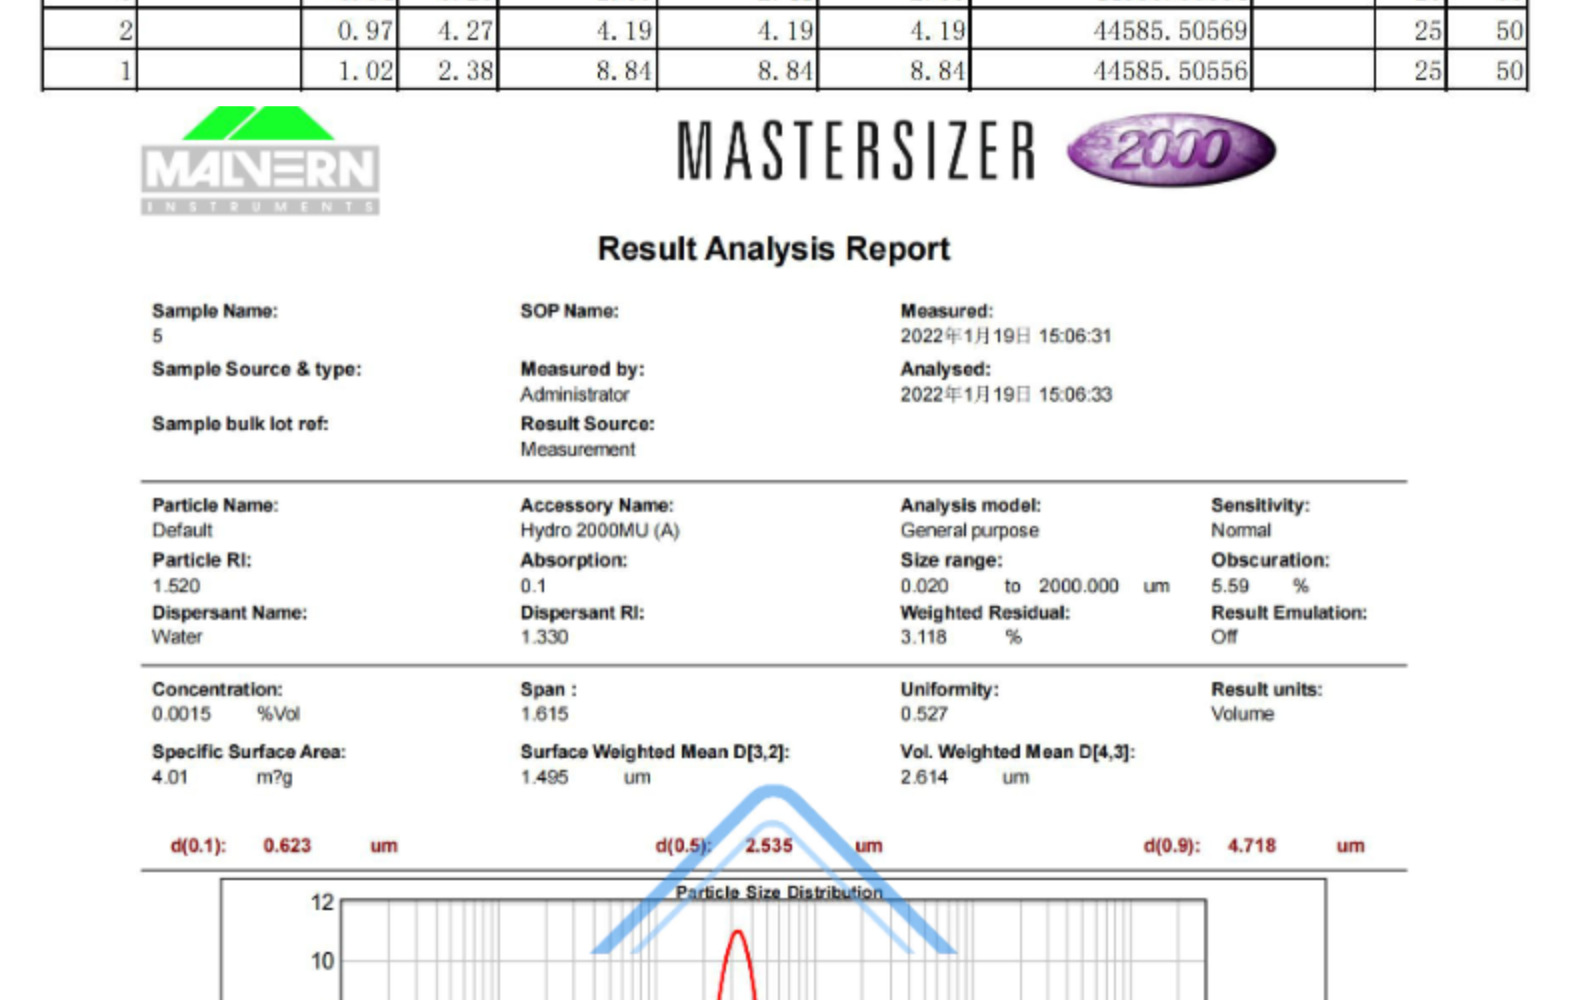Screen dimensions: 1580x1000
Task: Select the Normal sensitivity value
Action: pos(1241,530)
